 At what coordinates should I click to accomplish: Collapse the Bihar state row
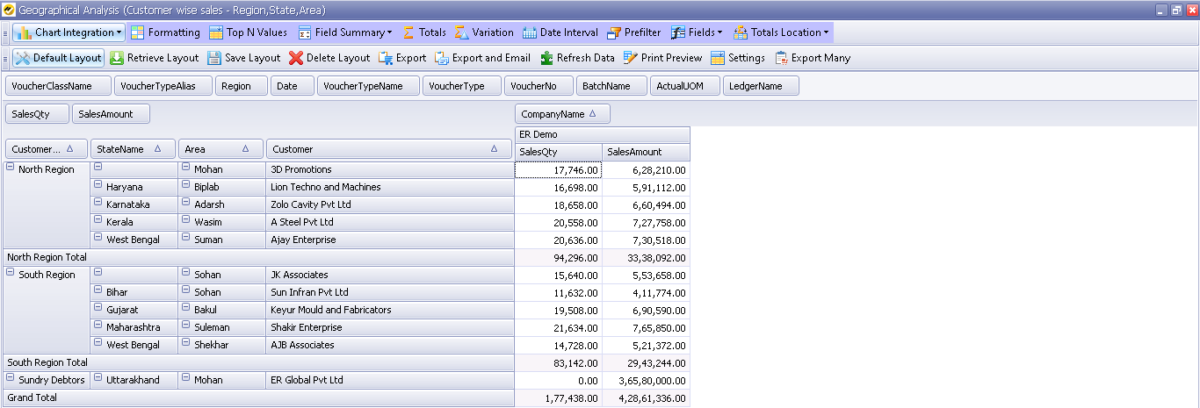[x=98, y=291]
